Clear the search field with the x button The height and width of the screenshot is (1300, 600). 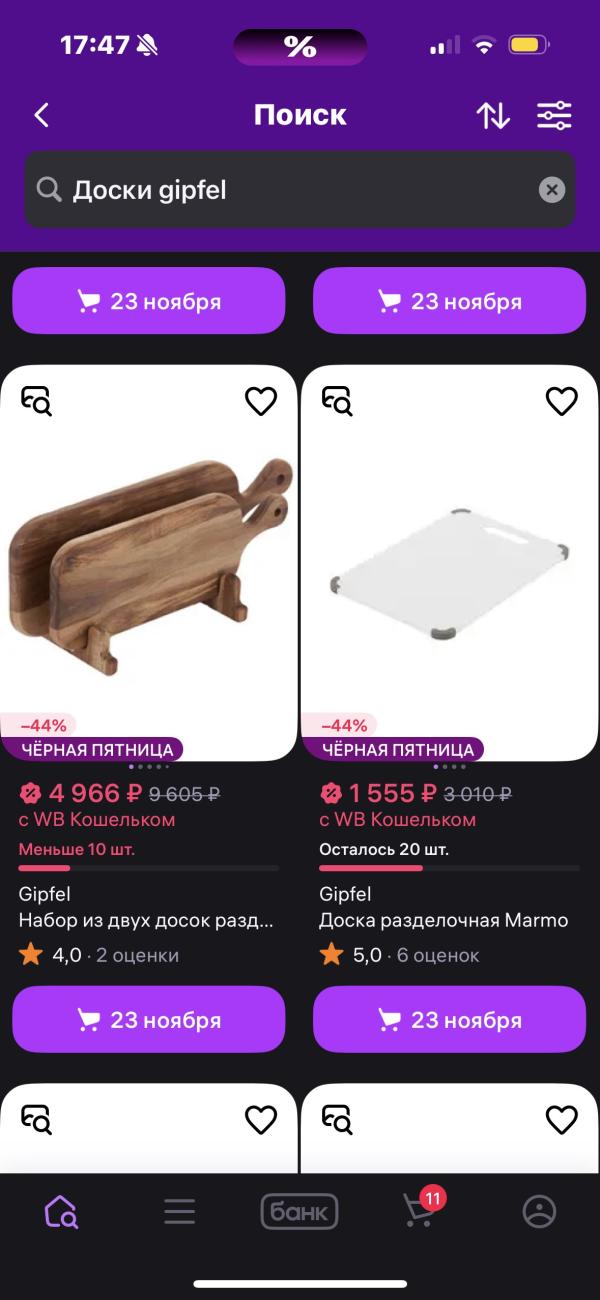pyautogui.click(x=551, y=190)
